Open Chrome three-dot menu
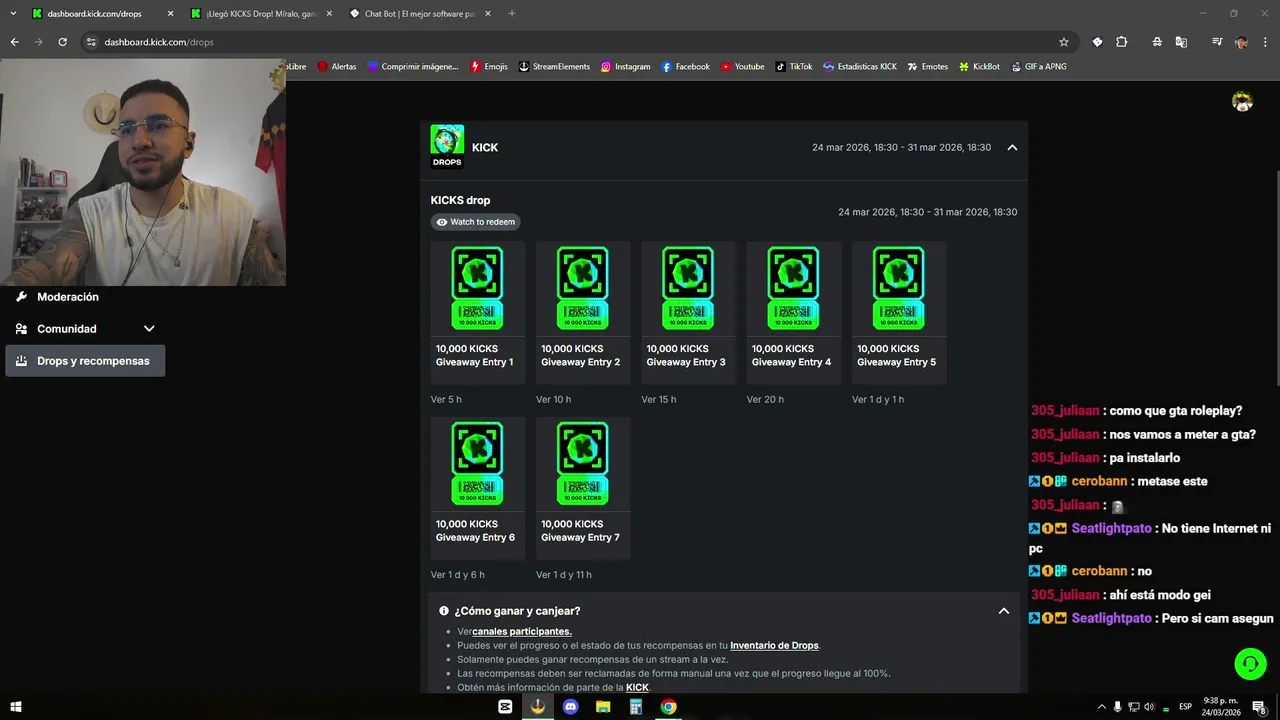 click(1266, 42)
